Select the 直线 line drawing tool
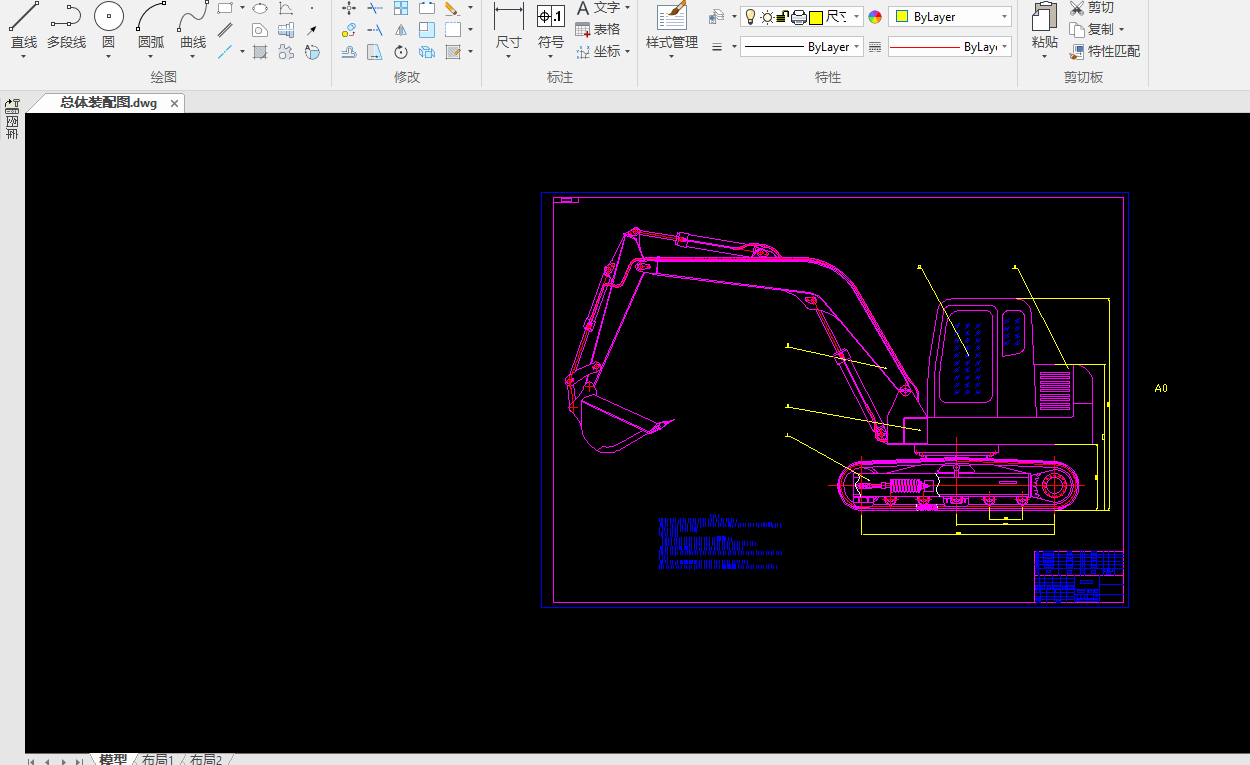 pos(23,17)
